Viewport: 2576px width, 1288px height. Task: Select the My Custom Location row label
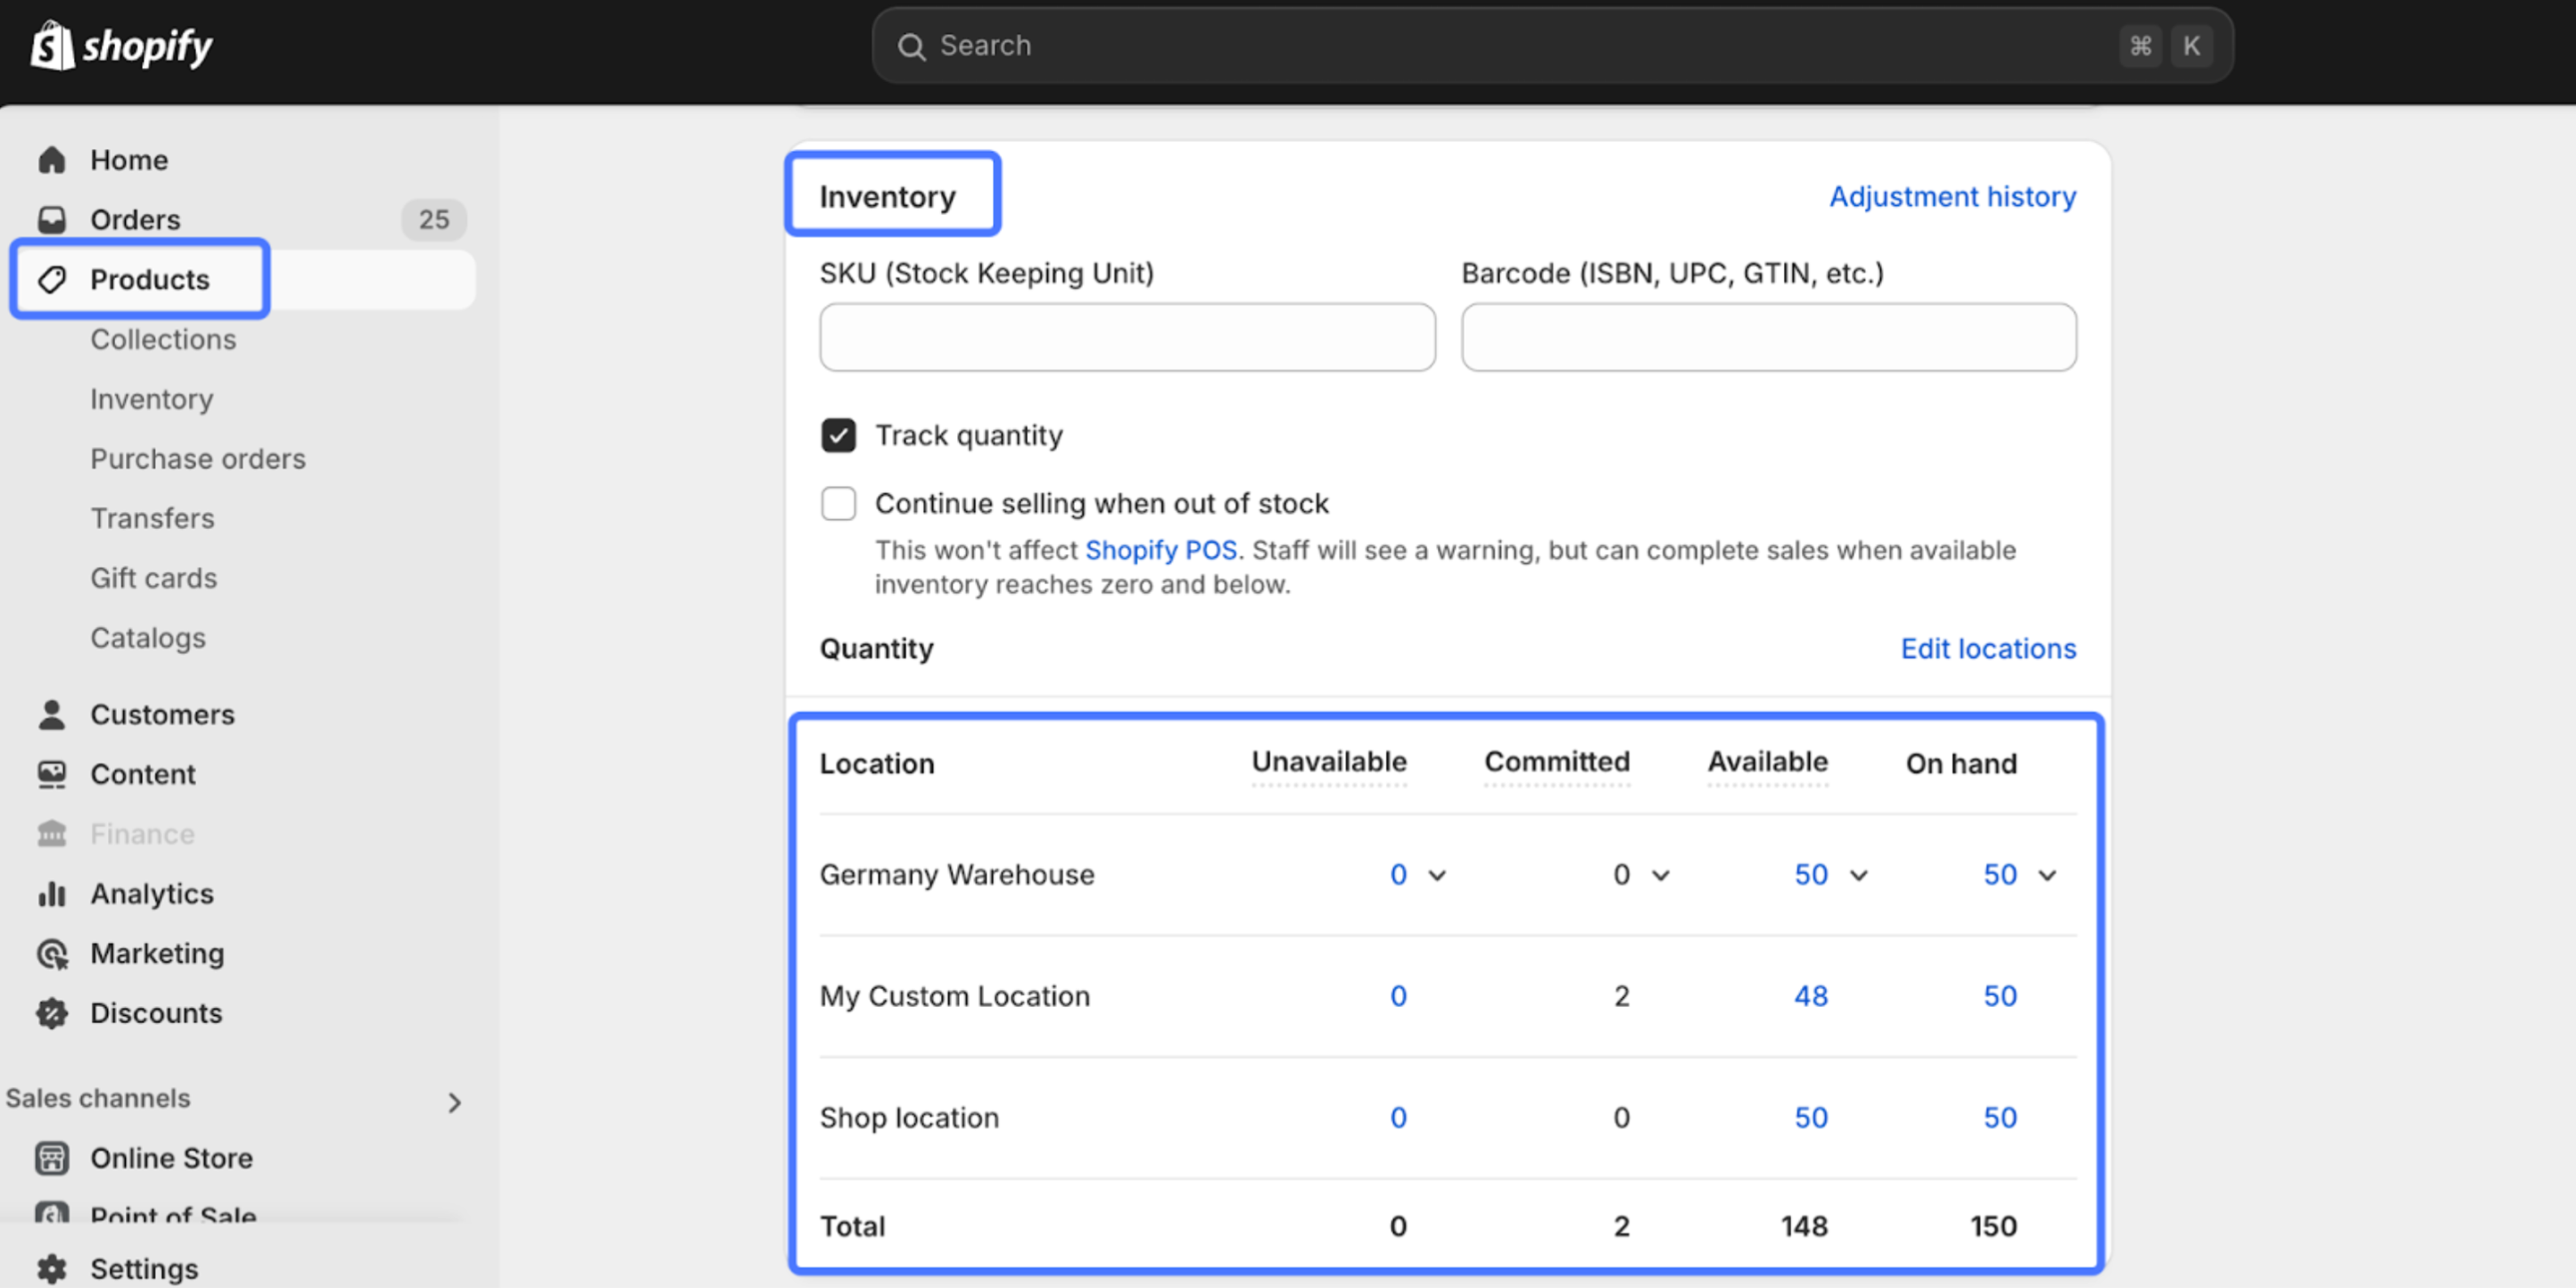pyautogui.click(x=955, y=996)
